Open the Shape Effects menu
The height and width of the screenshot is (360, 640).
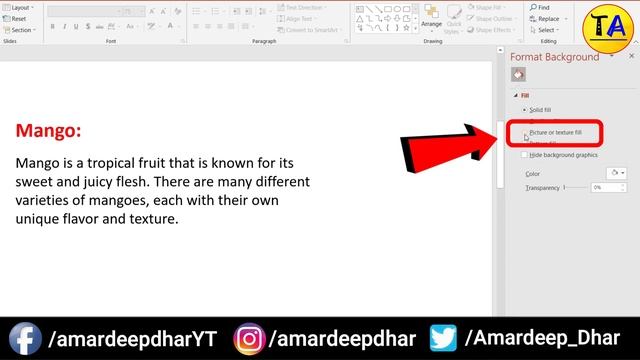click(491, 30)
